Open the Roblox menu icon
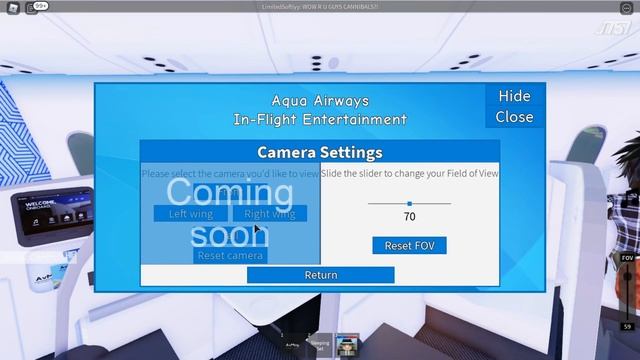 coord(13,8)
